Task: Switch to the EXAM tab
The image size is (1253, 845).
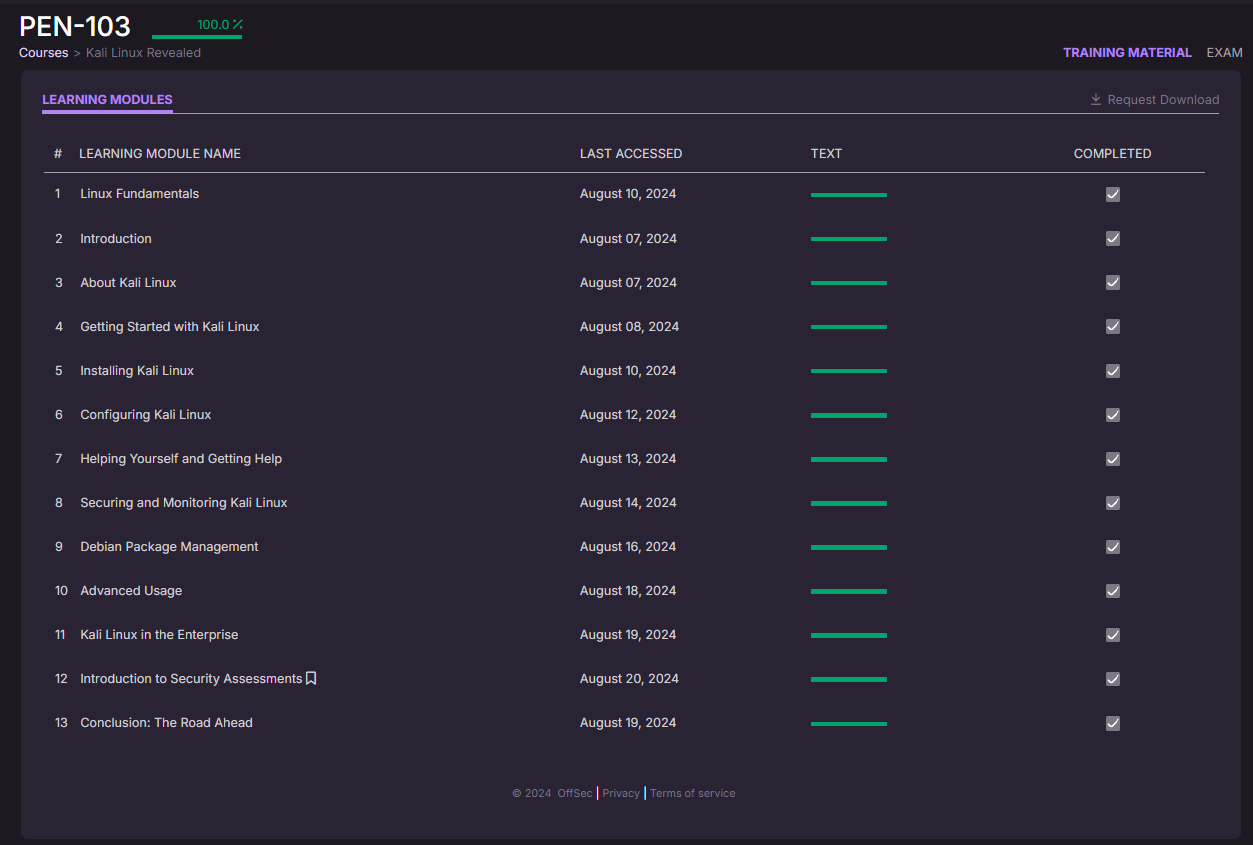Action: click(x=1224, y=52)
